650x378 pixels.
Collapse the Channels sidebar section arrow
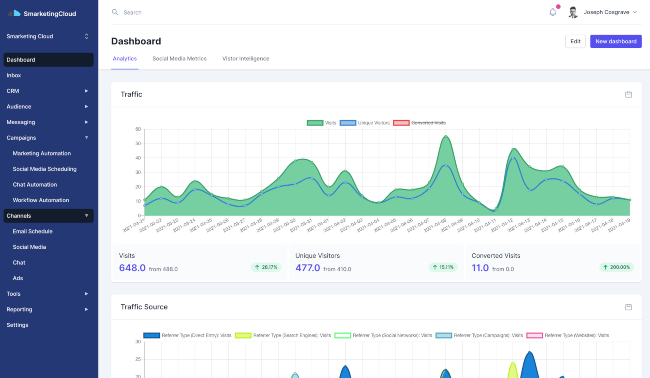pos(86,216)
